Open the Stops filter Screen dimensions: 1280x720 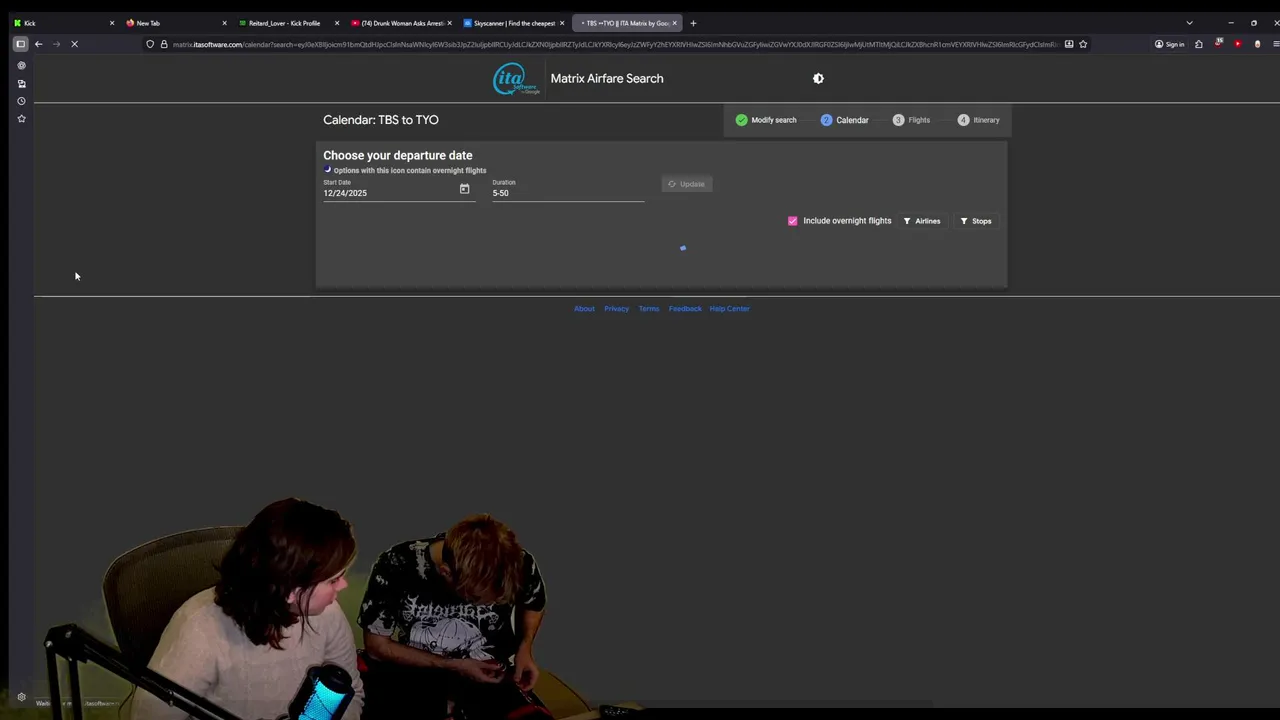click(976, 221)
